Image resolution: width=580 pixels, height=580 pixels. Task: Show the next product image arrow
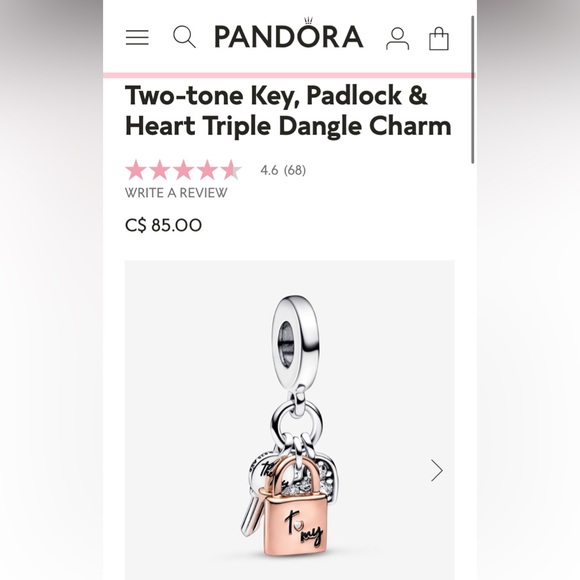(436, 470)
